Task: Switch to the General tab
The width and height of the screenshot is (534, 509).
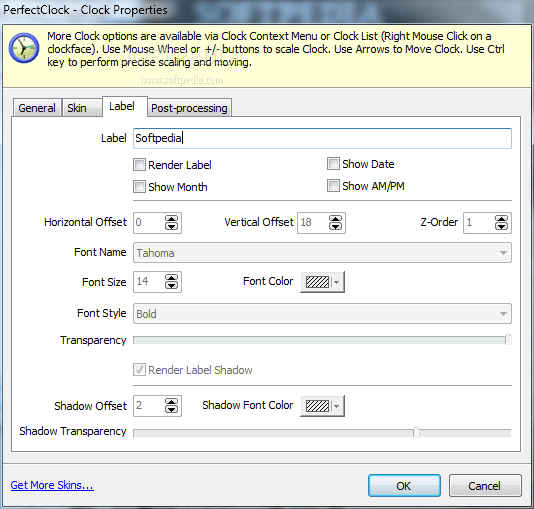Action: [x=37, y=108]
